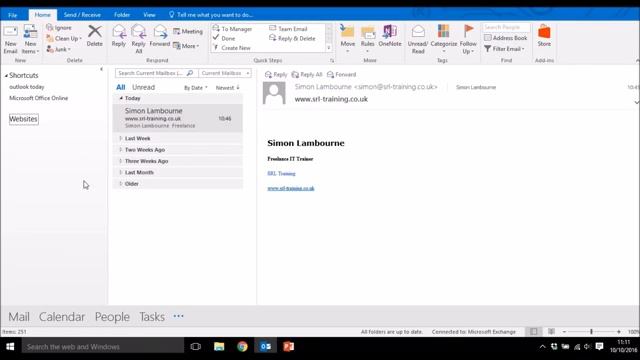The height and width of the screenshot is (360, 640).
Task: Select the Reply & Delete quick step
Action: tap(292, 38)
